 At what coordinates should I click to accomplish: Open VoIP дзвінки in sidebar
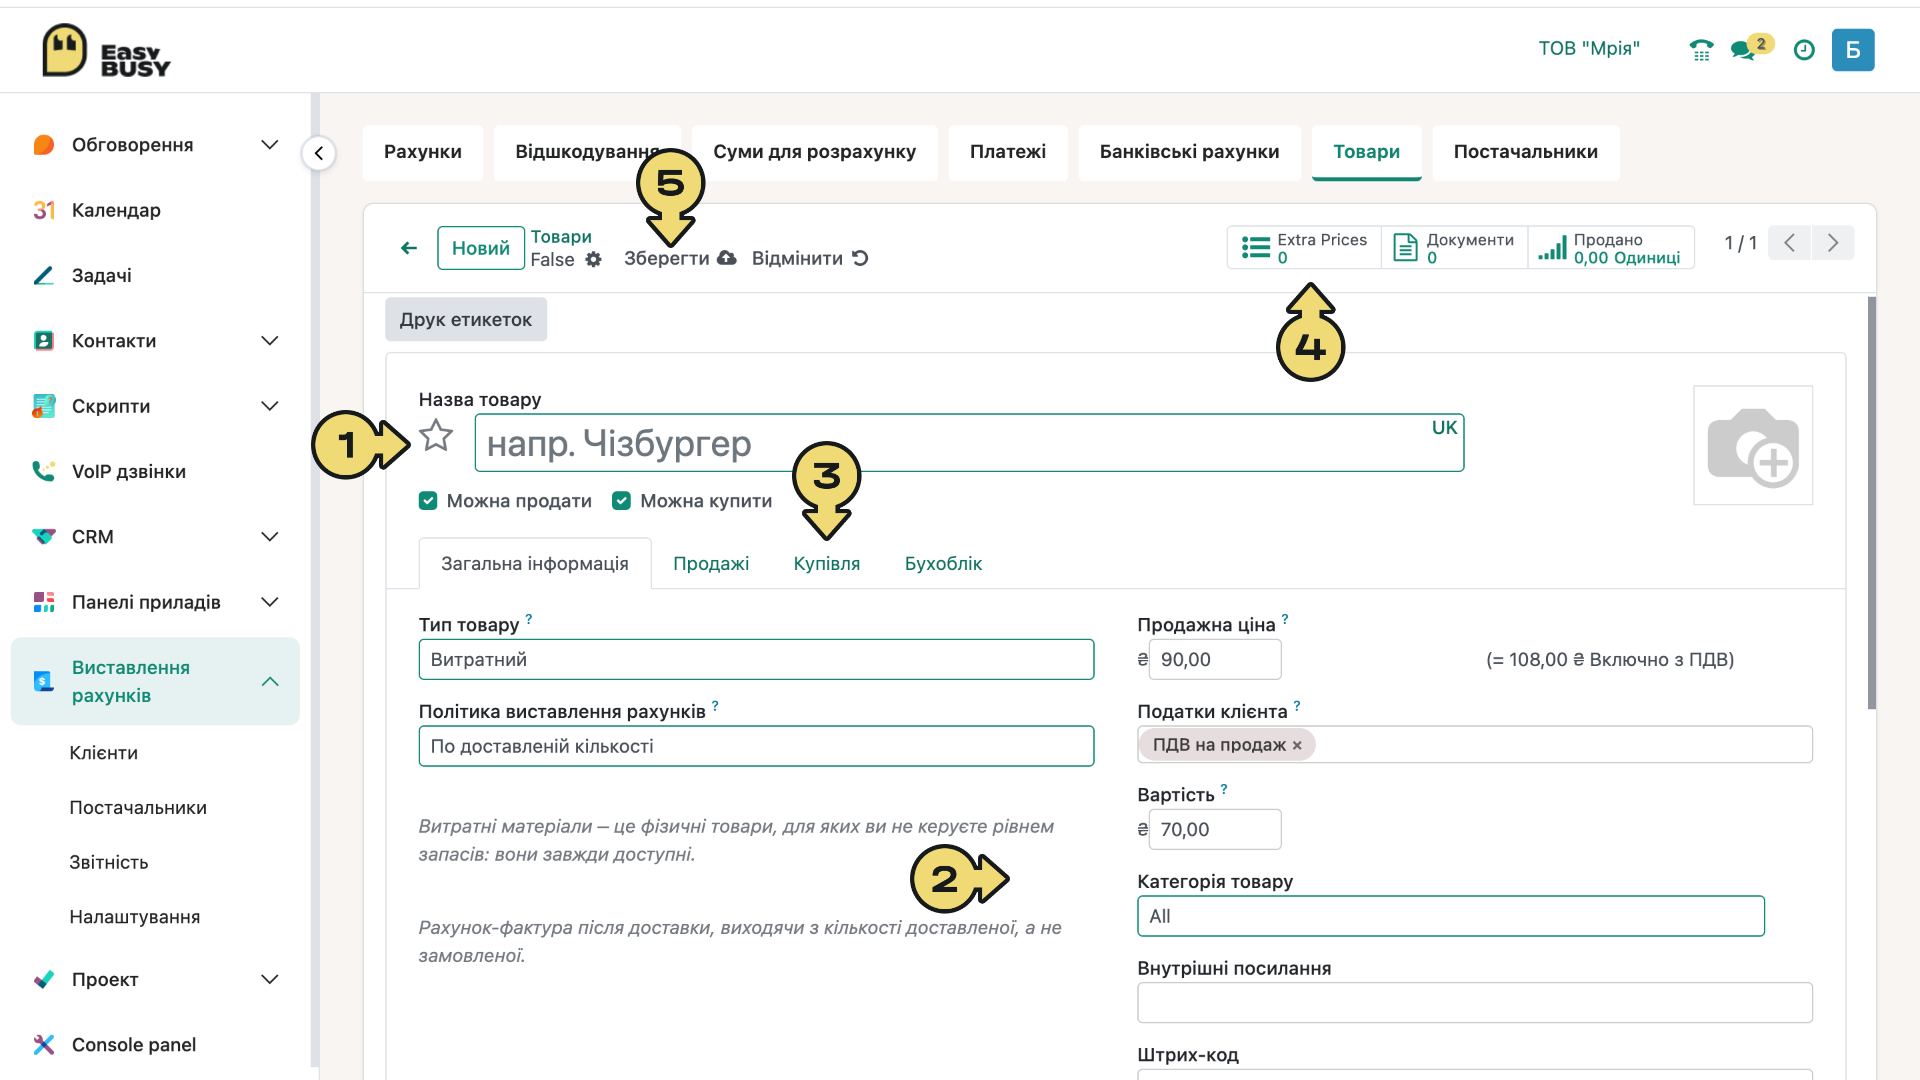129,472
